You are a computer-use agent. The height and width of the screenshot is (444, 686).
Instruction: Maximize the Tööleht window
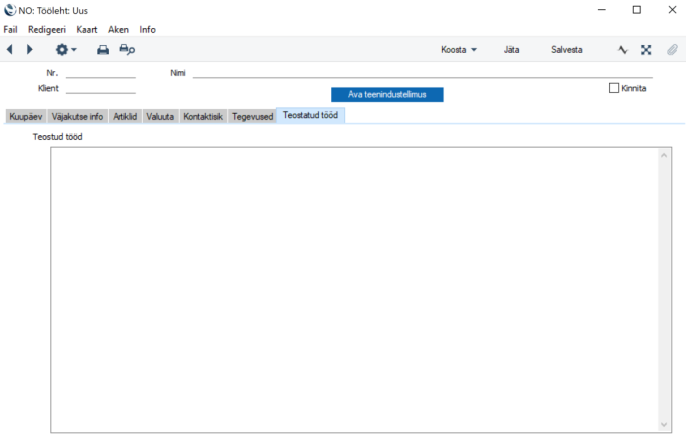click(637, 10)
